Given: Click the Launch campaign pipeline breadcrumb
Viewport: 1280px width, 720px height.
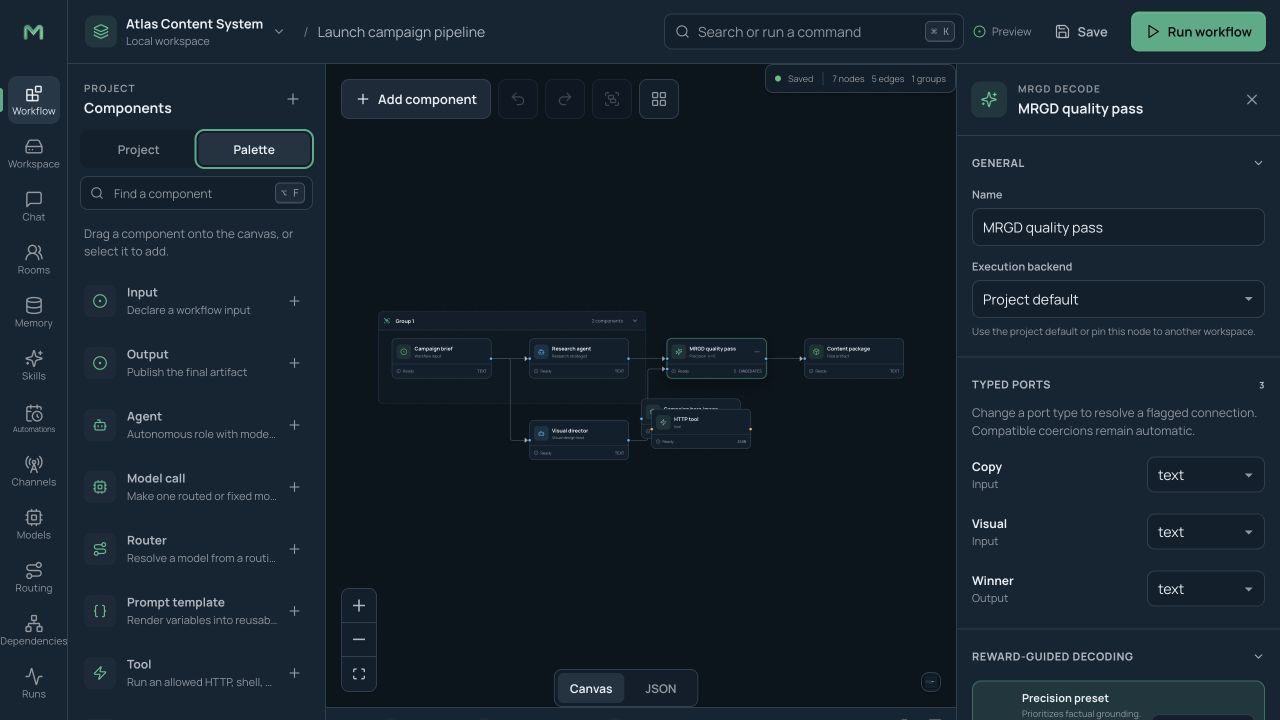Looking at the screenshot, I should pos(401,32).
